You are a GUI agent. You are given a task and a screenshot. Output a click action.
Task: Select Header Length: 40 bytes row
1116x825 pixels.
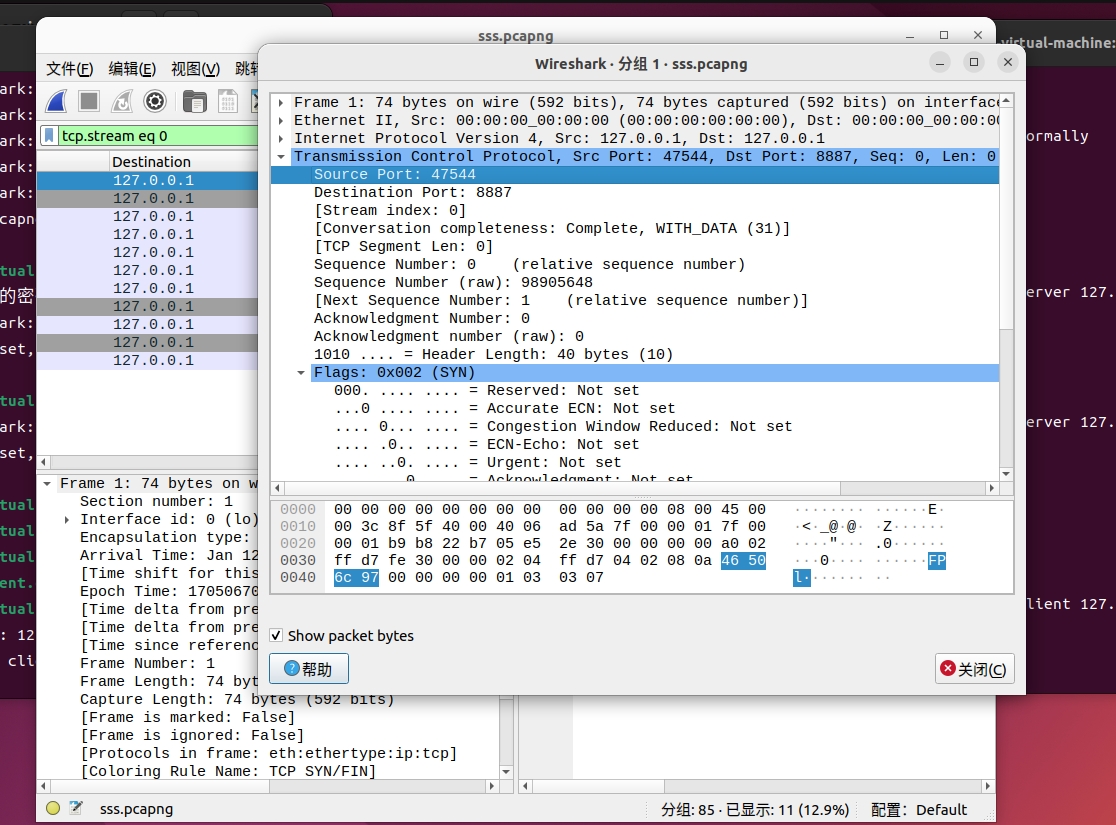click(635, 354)
